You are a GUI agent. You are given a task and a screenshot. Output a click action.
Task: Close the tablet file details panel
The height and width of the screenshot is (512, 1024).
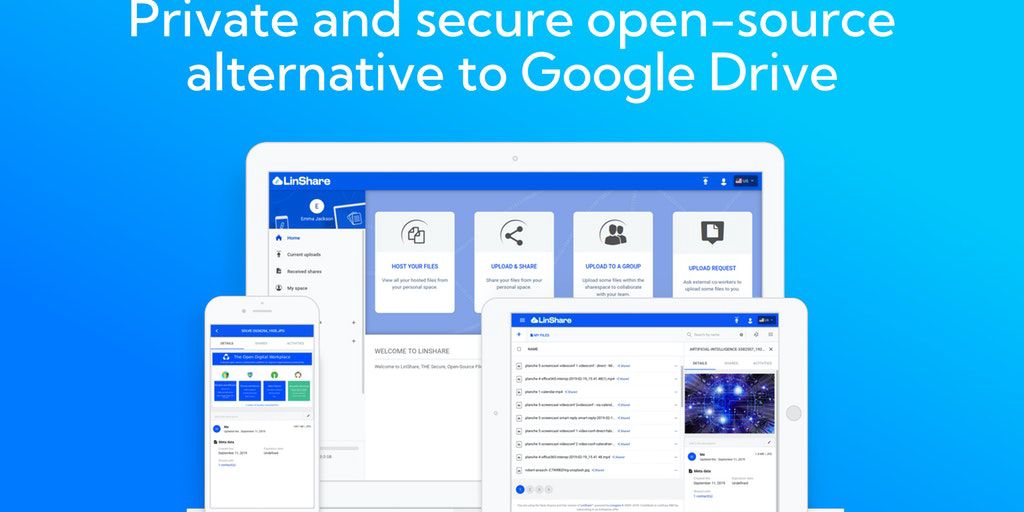click(771, 349)
